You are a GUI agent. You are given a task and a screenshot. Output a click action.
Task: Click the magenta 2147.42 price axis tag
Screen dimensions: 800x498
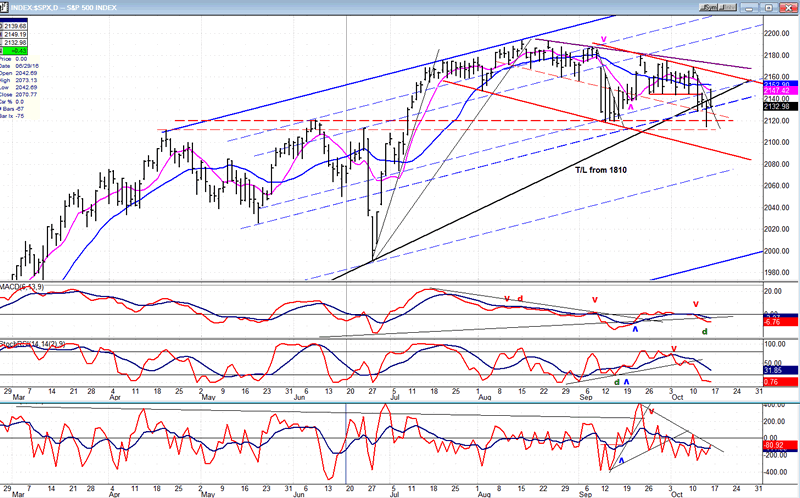776,90
